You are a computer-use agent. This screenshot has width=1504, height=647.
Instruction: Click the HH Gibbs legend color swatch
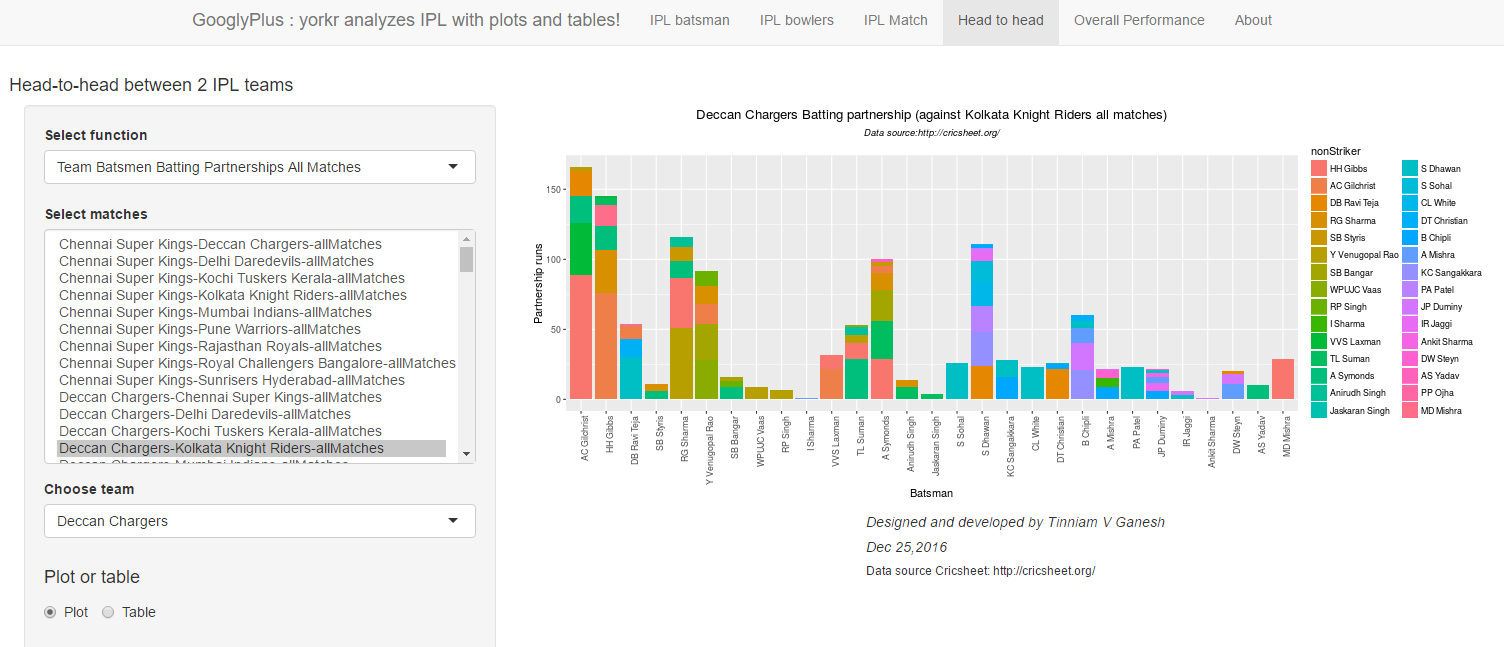click(x=1318, y=169)
